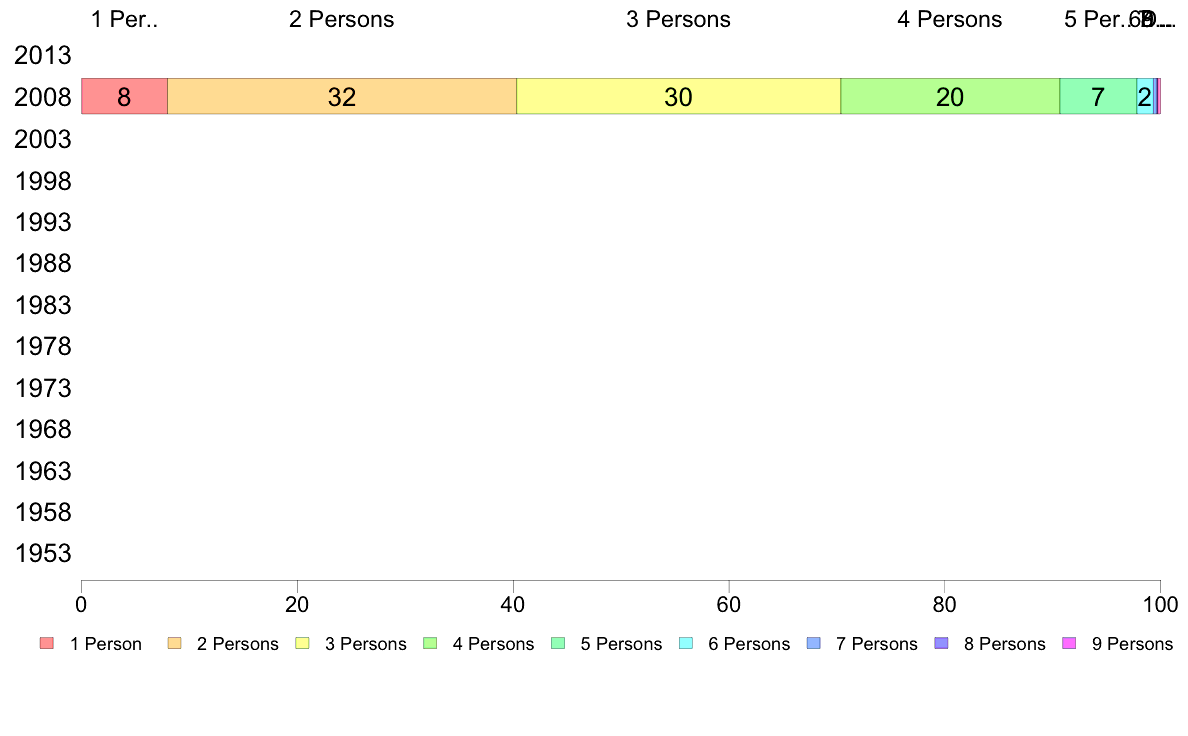
Task: Click the red 1 Person legend swatch
Action: 47,644
